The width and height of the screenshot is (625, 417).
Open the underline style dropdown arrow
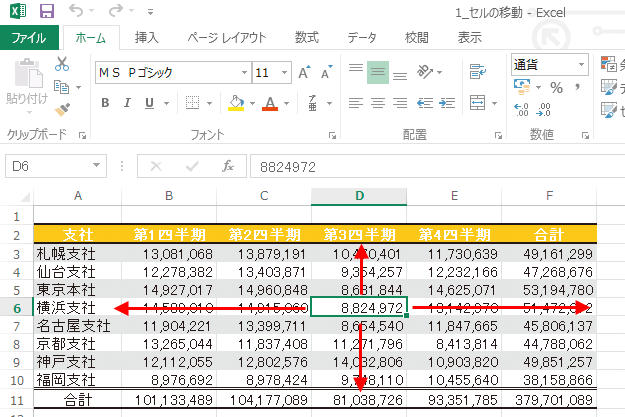pos(167,103)
